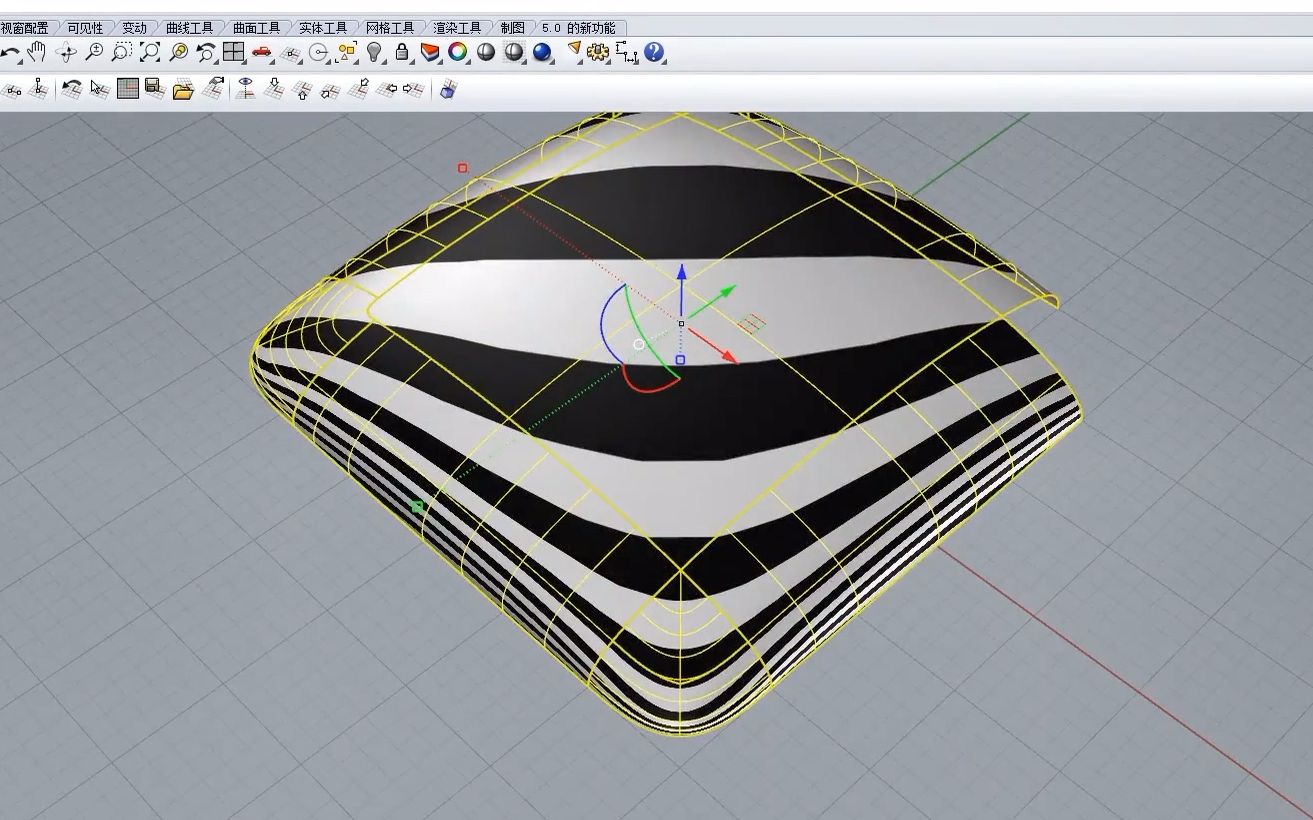
Task: Switch to the 实体工具 tab
Action: click(x=323, y=28)
